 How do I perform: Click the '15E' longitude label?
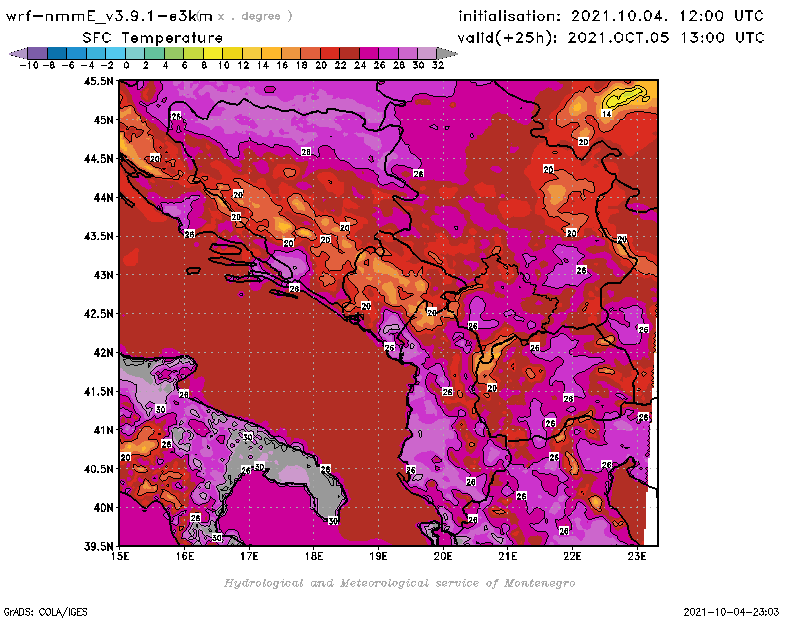(120, 556)
